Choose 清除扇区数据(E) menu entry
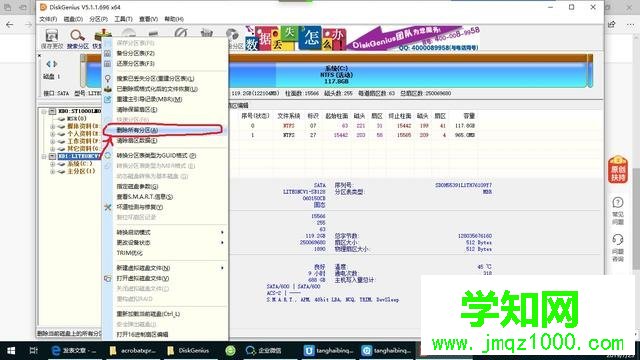The width and height of the screenshot is (640, 360). pyautogui.click(x=165, y=140)
